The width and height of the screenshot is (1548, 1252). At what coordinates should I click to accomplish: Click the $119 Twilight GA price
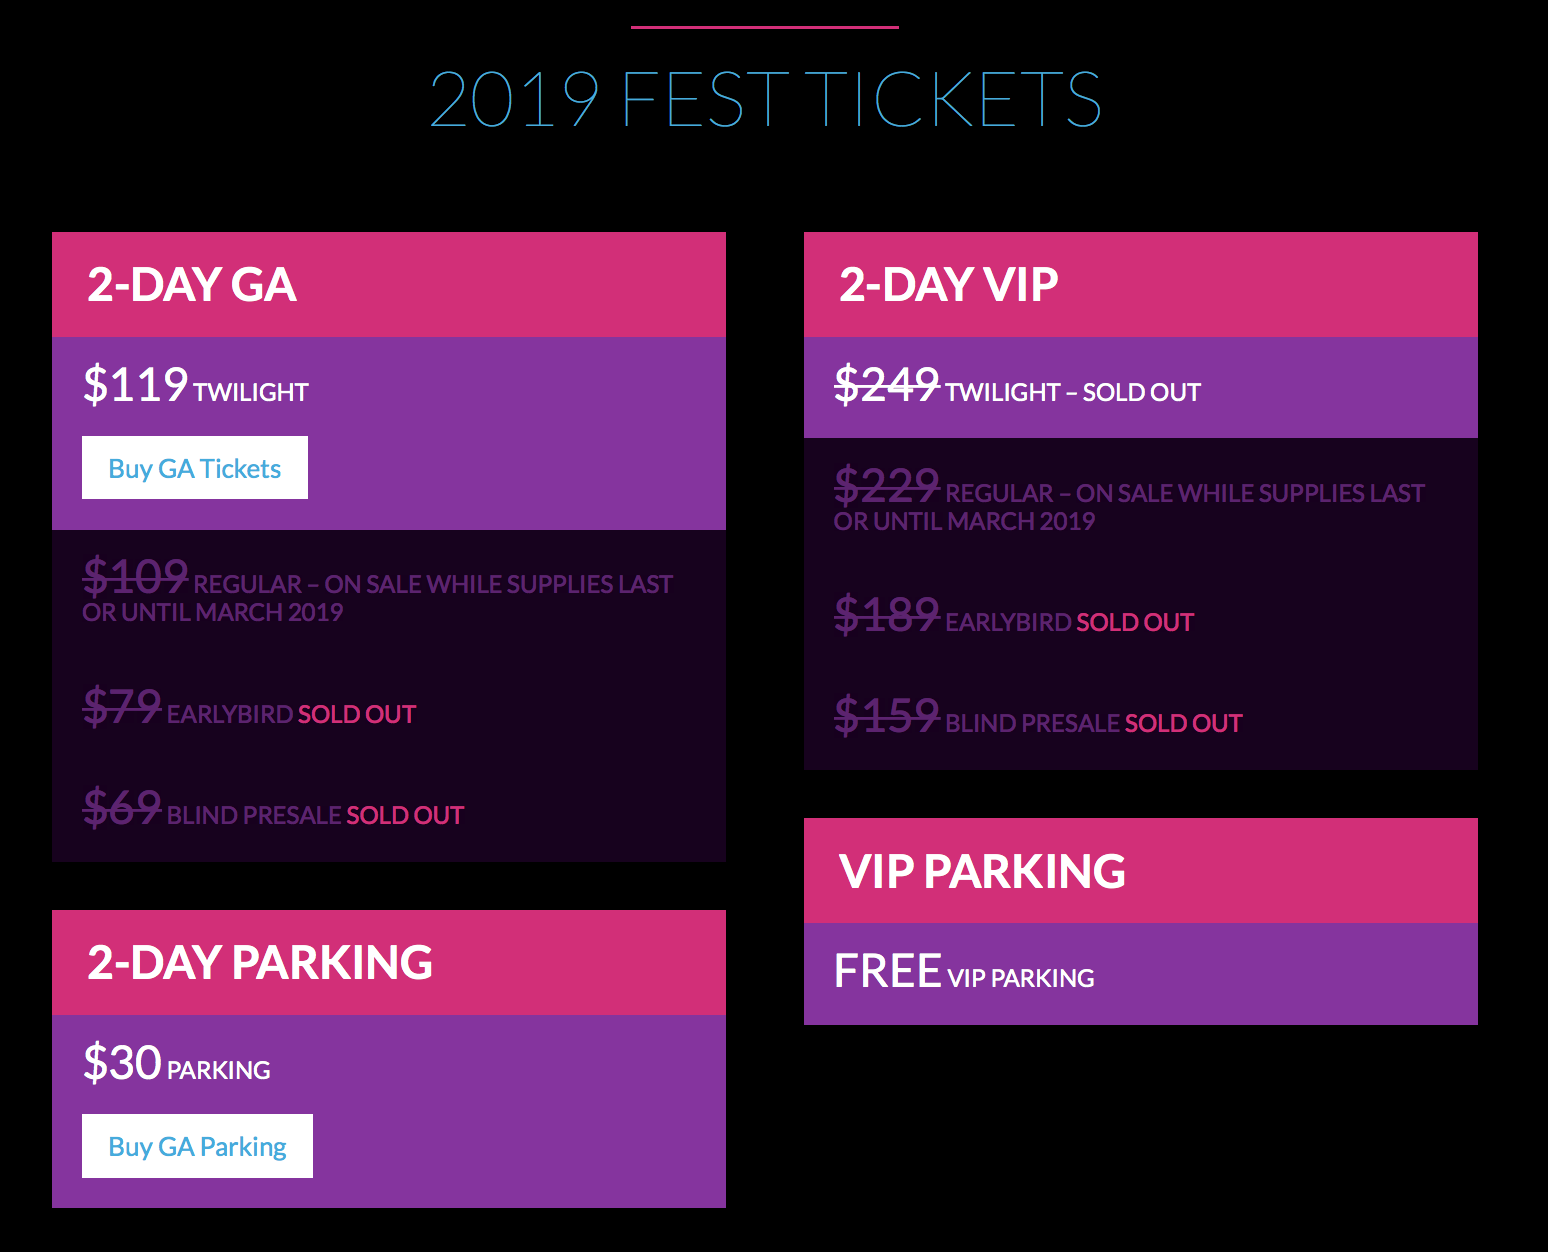point(196,385)
